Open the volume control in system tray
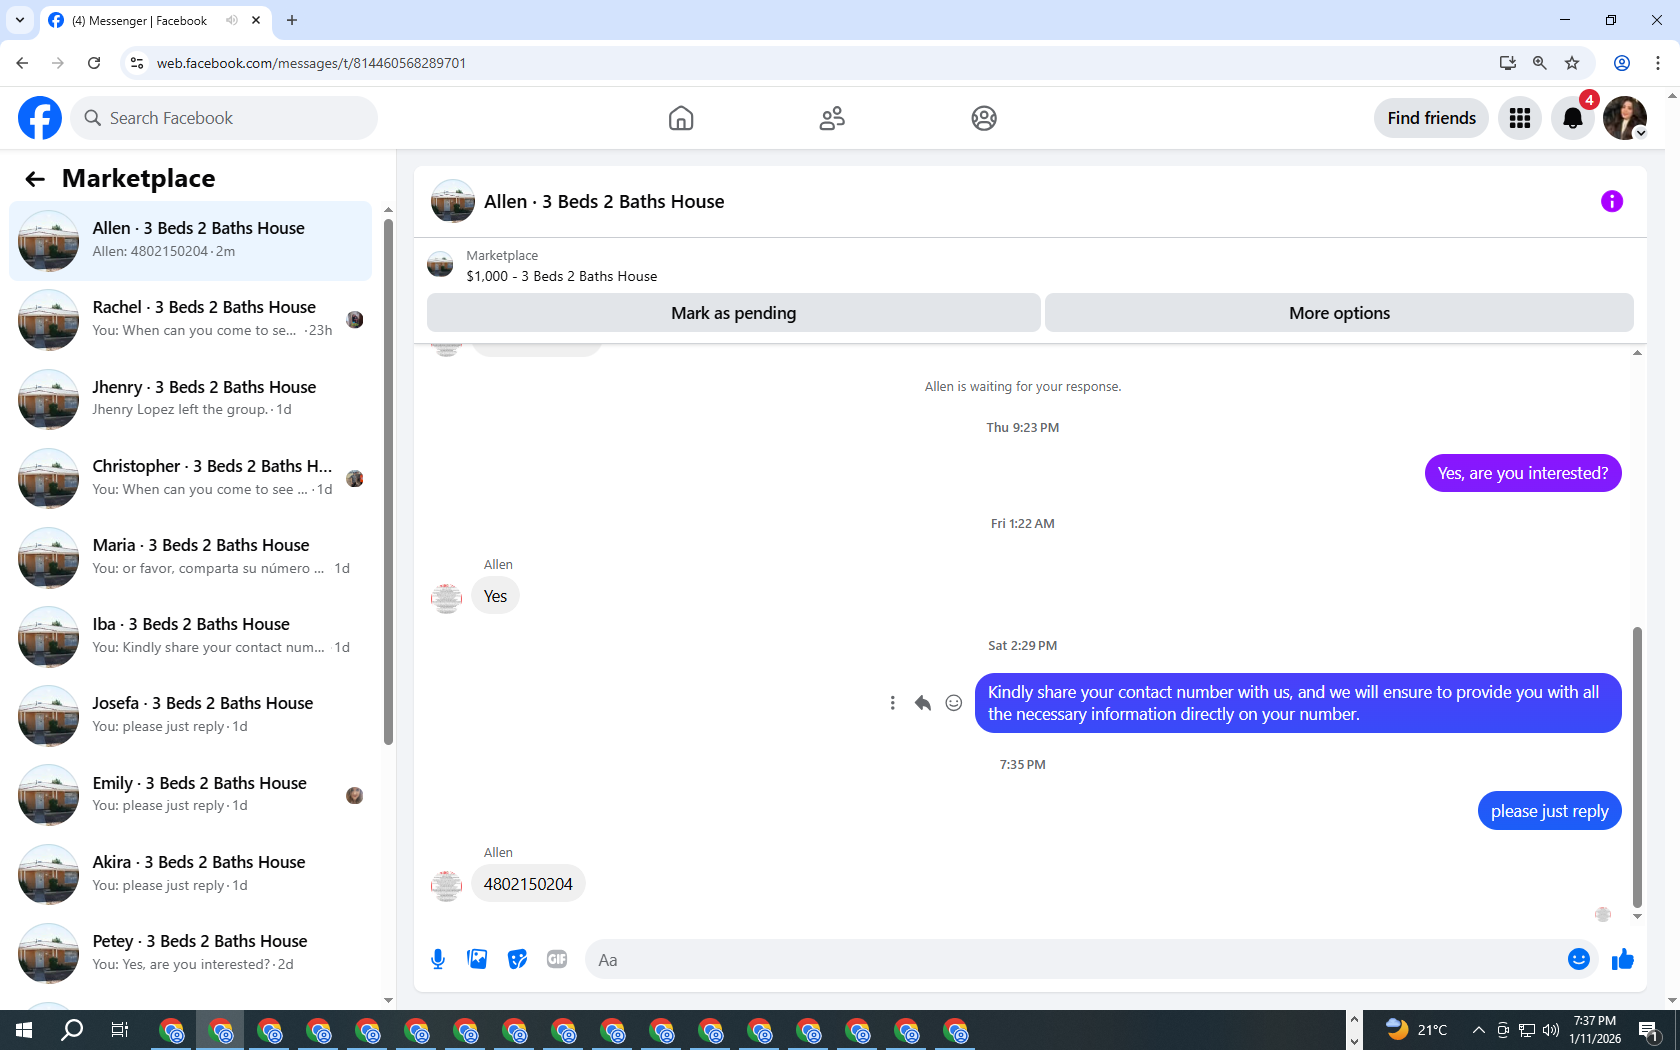The width and height of the screenshot is (1680, 1050). point(1551,1030)
